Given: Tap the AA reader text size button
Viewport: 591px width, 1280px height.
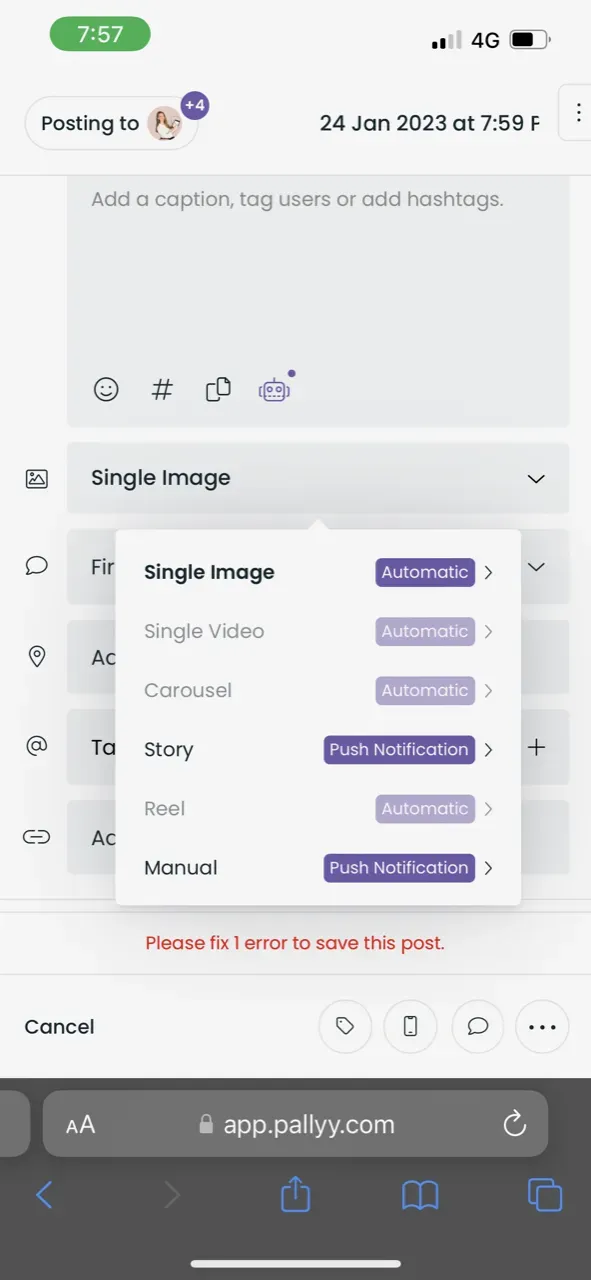Looking at the screenshot, I should 80,1125.
